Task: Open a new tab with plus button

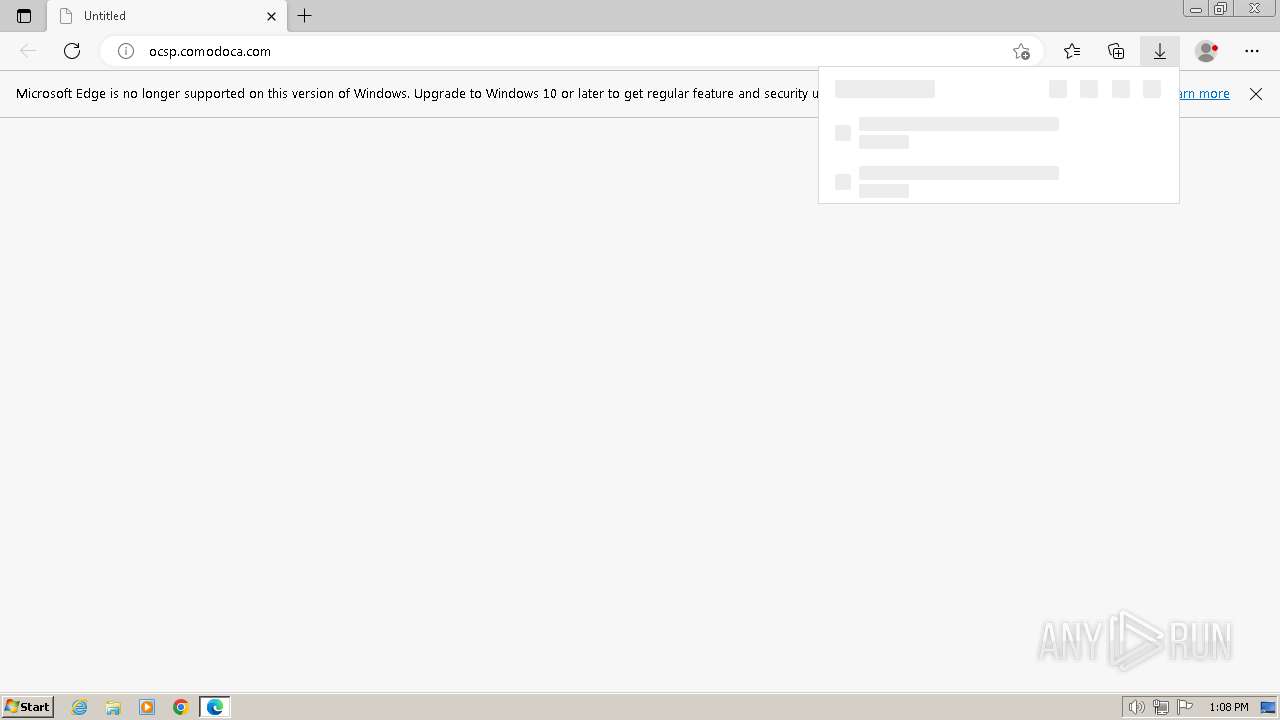Action: pos(305,16)
